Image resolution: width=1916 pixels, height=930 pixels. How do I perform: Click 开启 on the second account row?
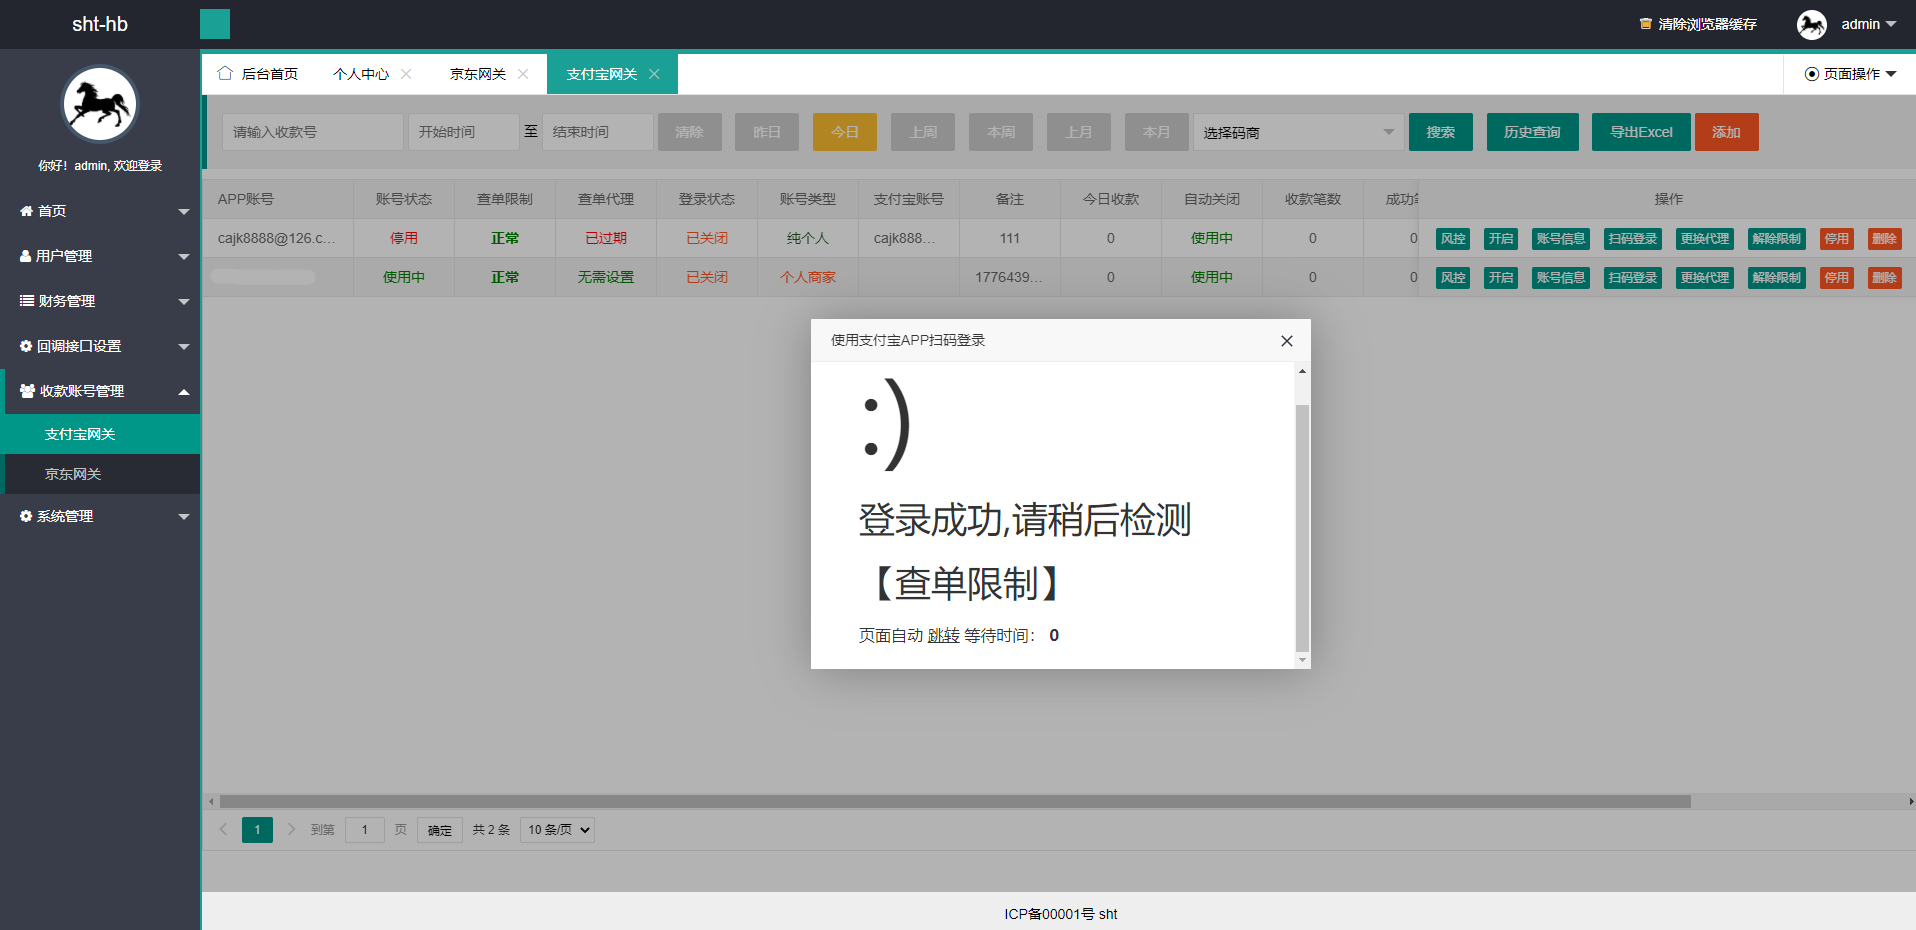click(1501, 277)
